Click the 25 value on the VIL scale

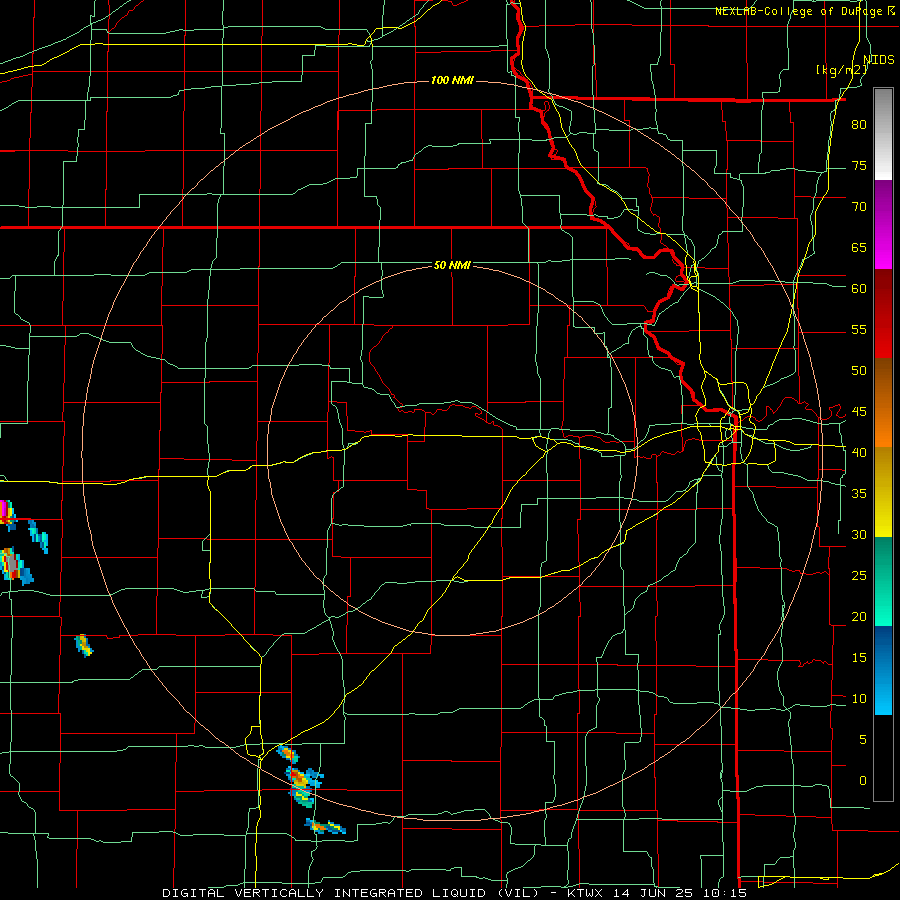(859, 575)
